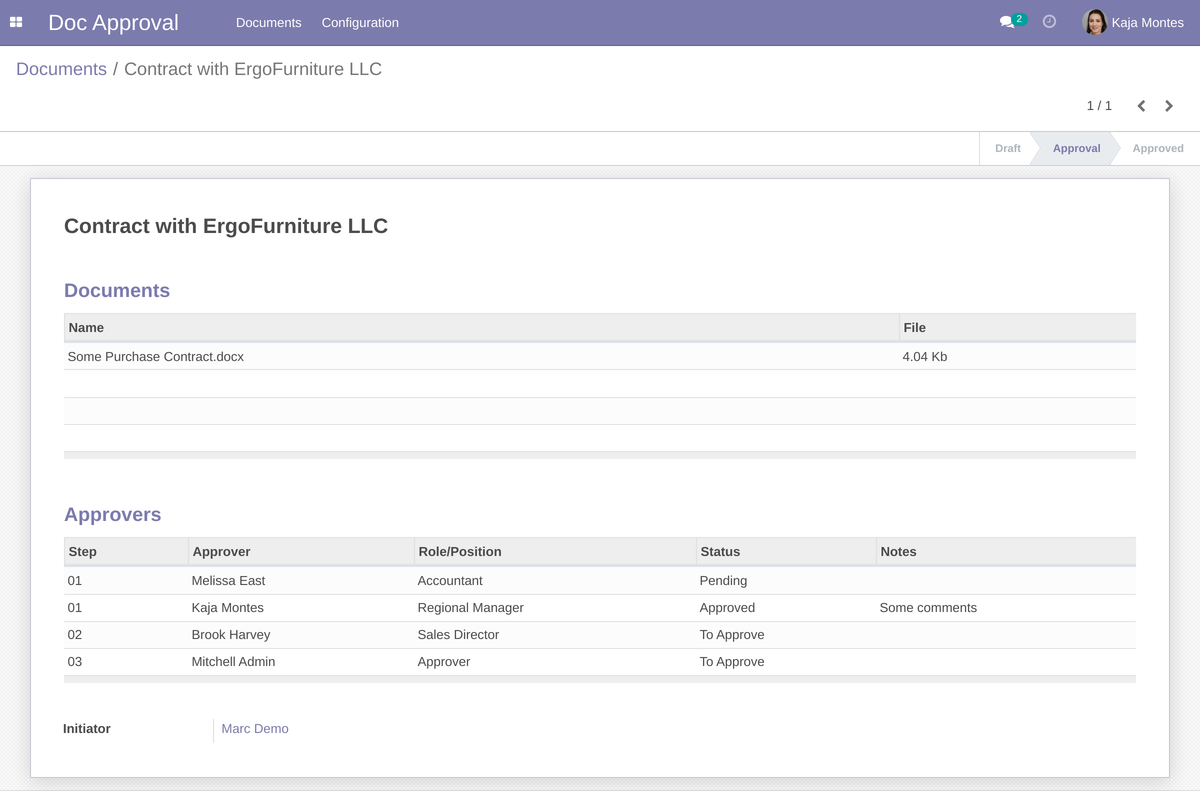Open the Marc Demo initiator link

255,729
